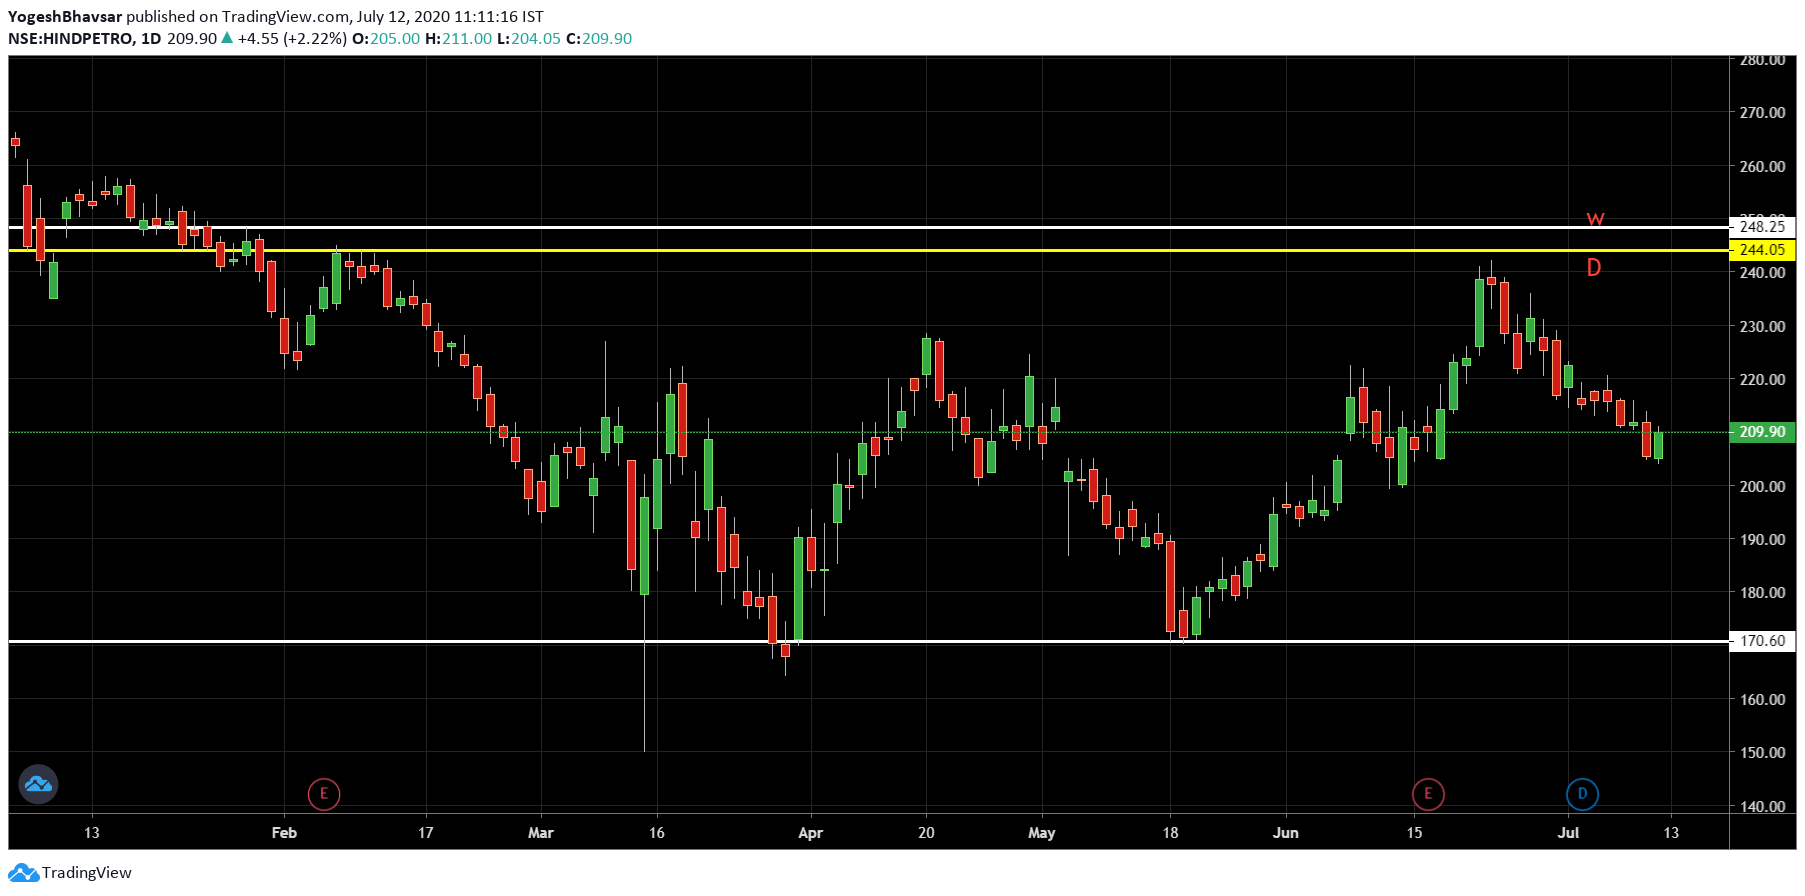Click the green 209.90 current price label
The image size is (1805, 896).
click(1762, 432)
